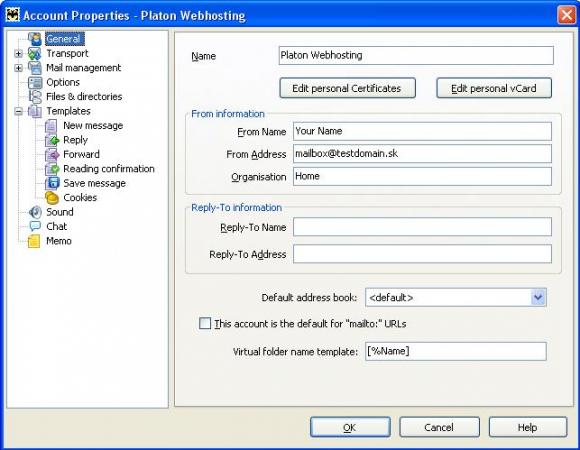Click the Memo note icon
Image resolution: width=580 pixels, height=450 pixels.
35,241
